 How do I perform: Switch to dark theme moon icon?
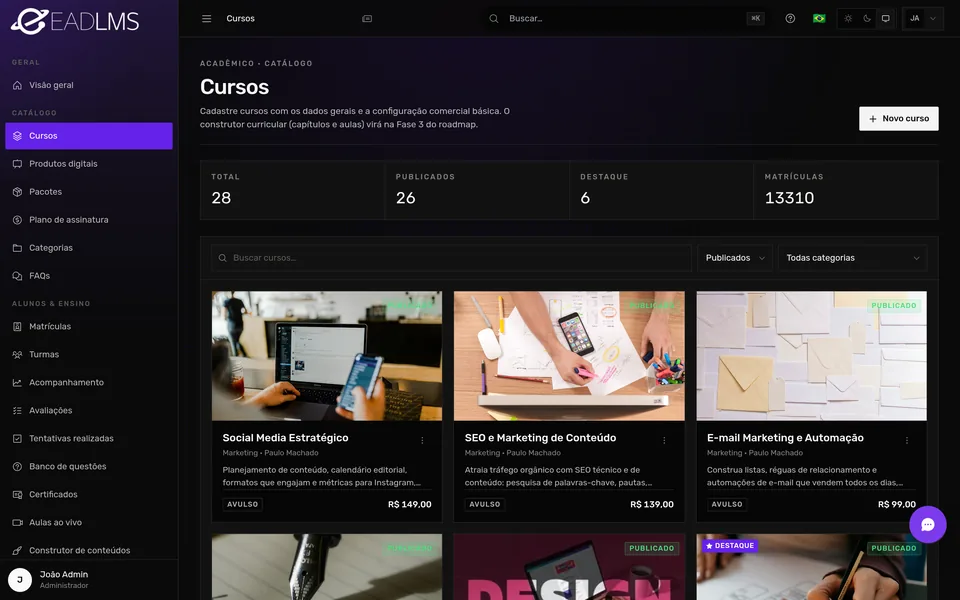[867, 18]
